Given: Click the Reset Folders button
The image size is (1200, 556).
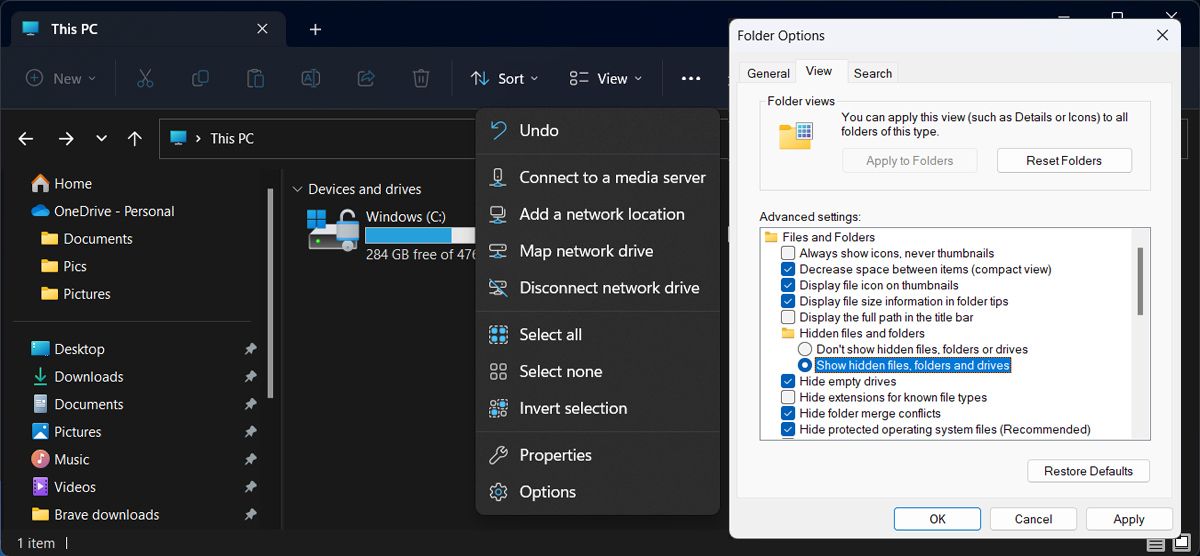Looking at the screenshot, I should coord(1064,160).
